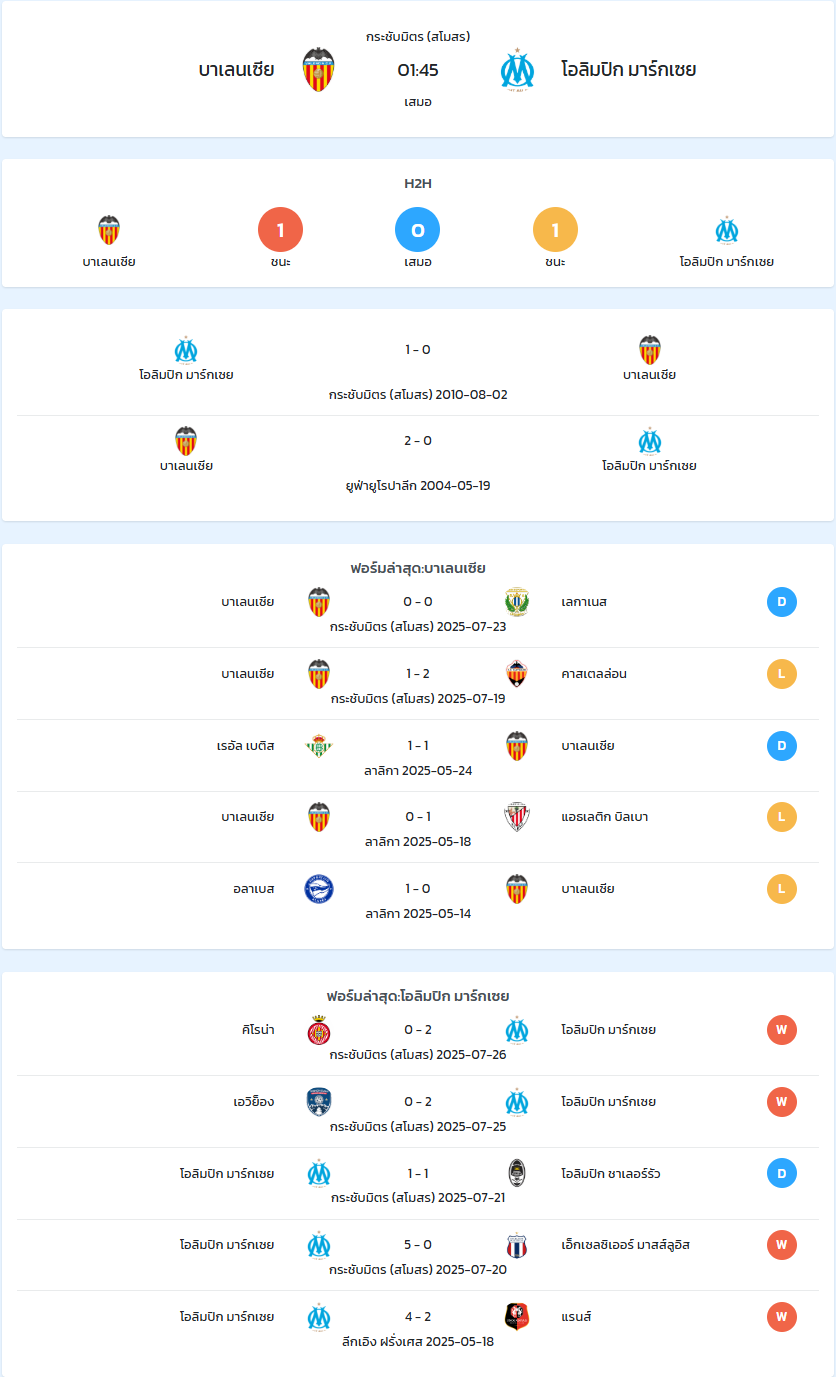Select the W badge on Marseille–Rennes match
This screenshot has height=1377, width=836.
coord(782,1317)
